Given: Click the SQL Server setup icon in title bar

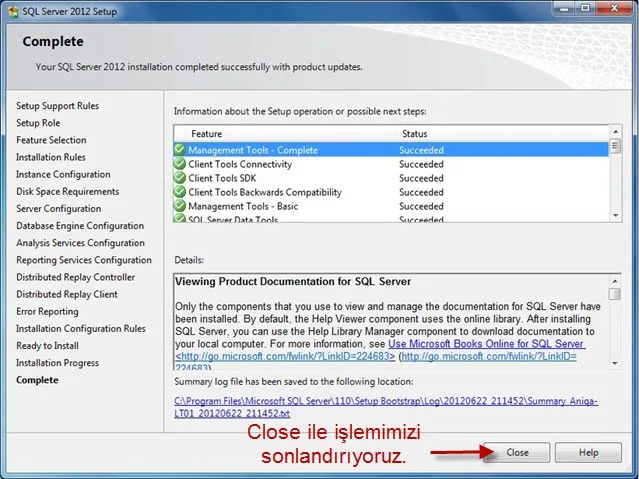Looking at the screenshot, I should click(x=13, y=11).
